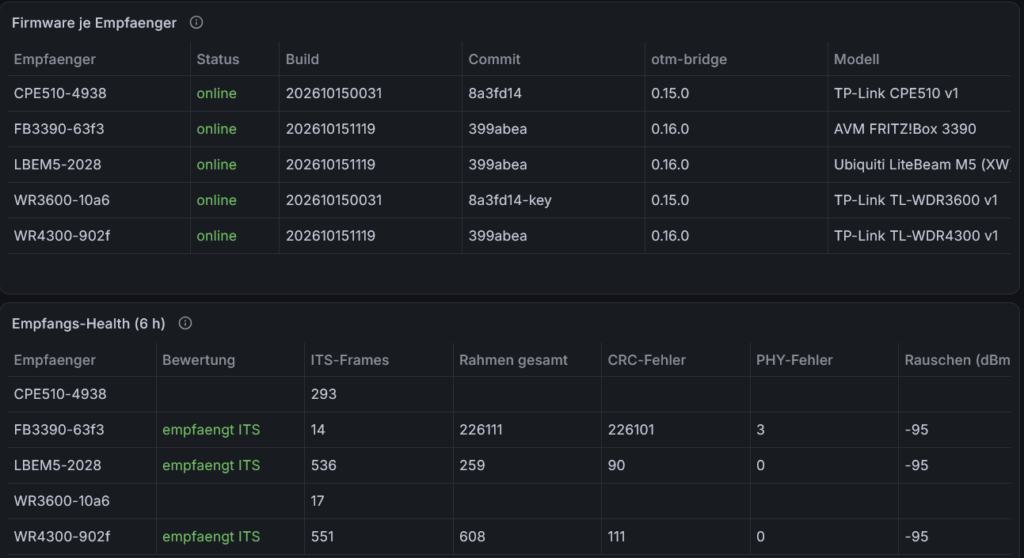
Task: Click model TP-Link CPE510 v1
Action: (896, 93)
